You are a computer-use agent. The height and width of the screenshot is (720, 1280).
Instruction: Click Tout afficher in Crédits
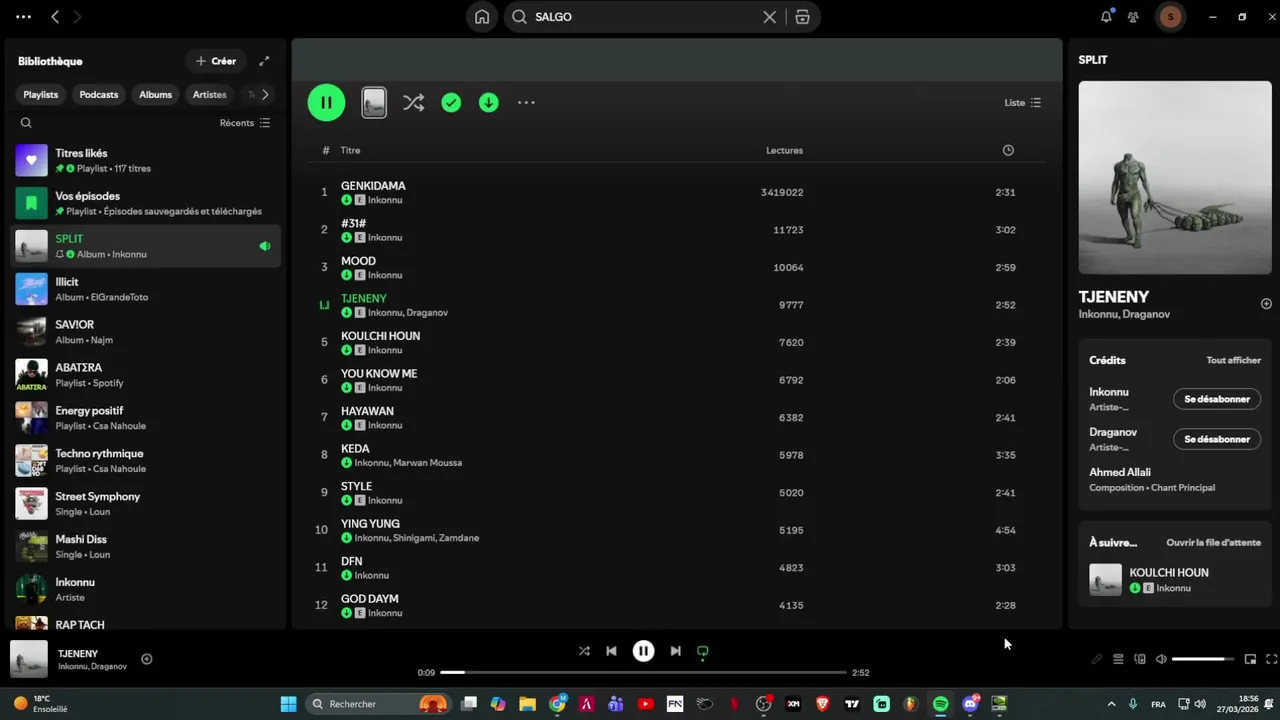click(1233, 360)
